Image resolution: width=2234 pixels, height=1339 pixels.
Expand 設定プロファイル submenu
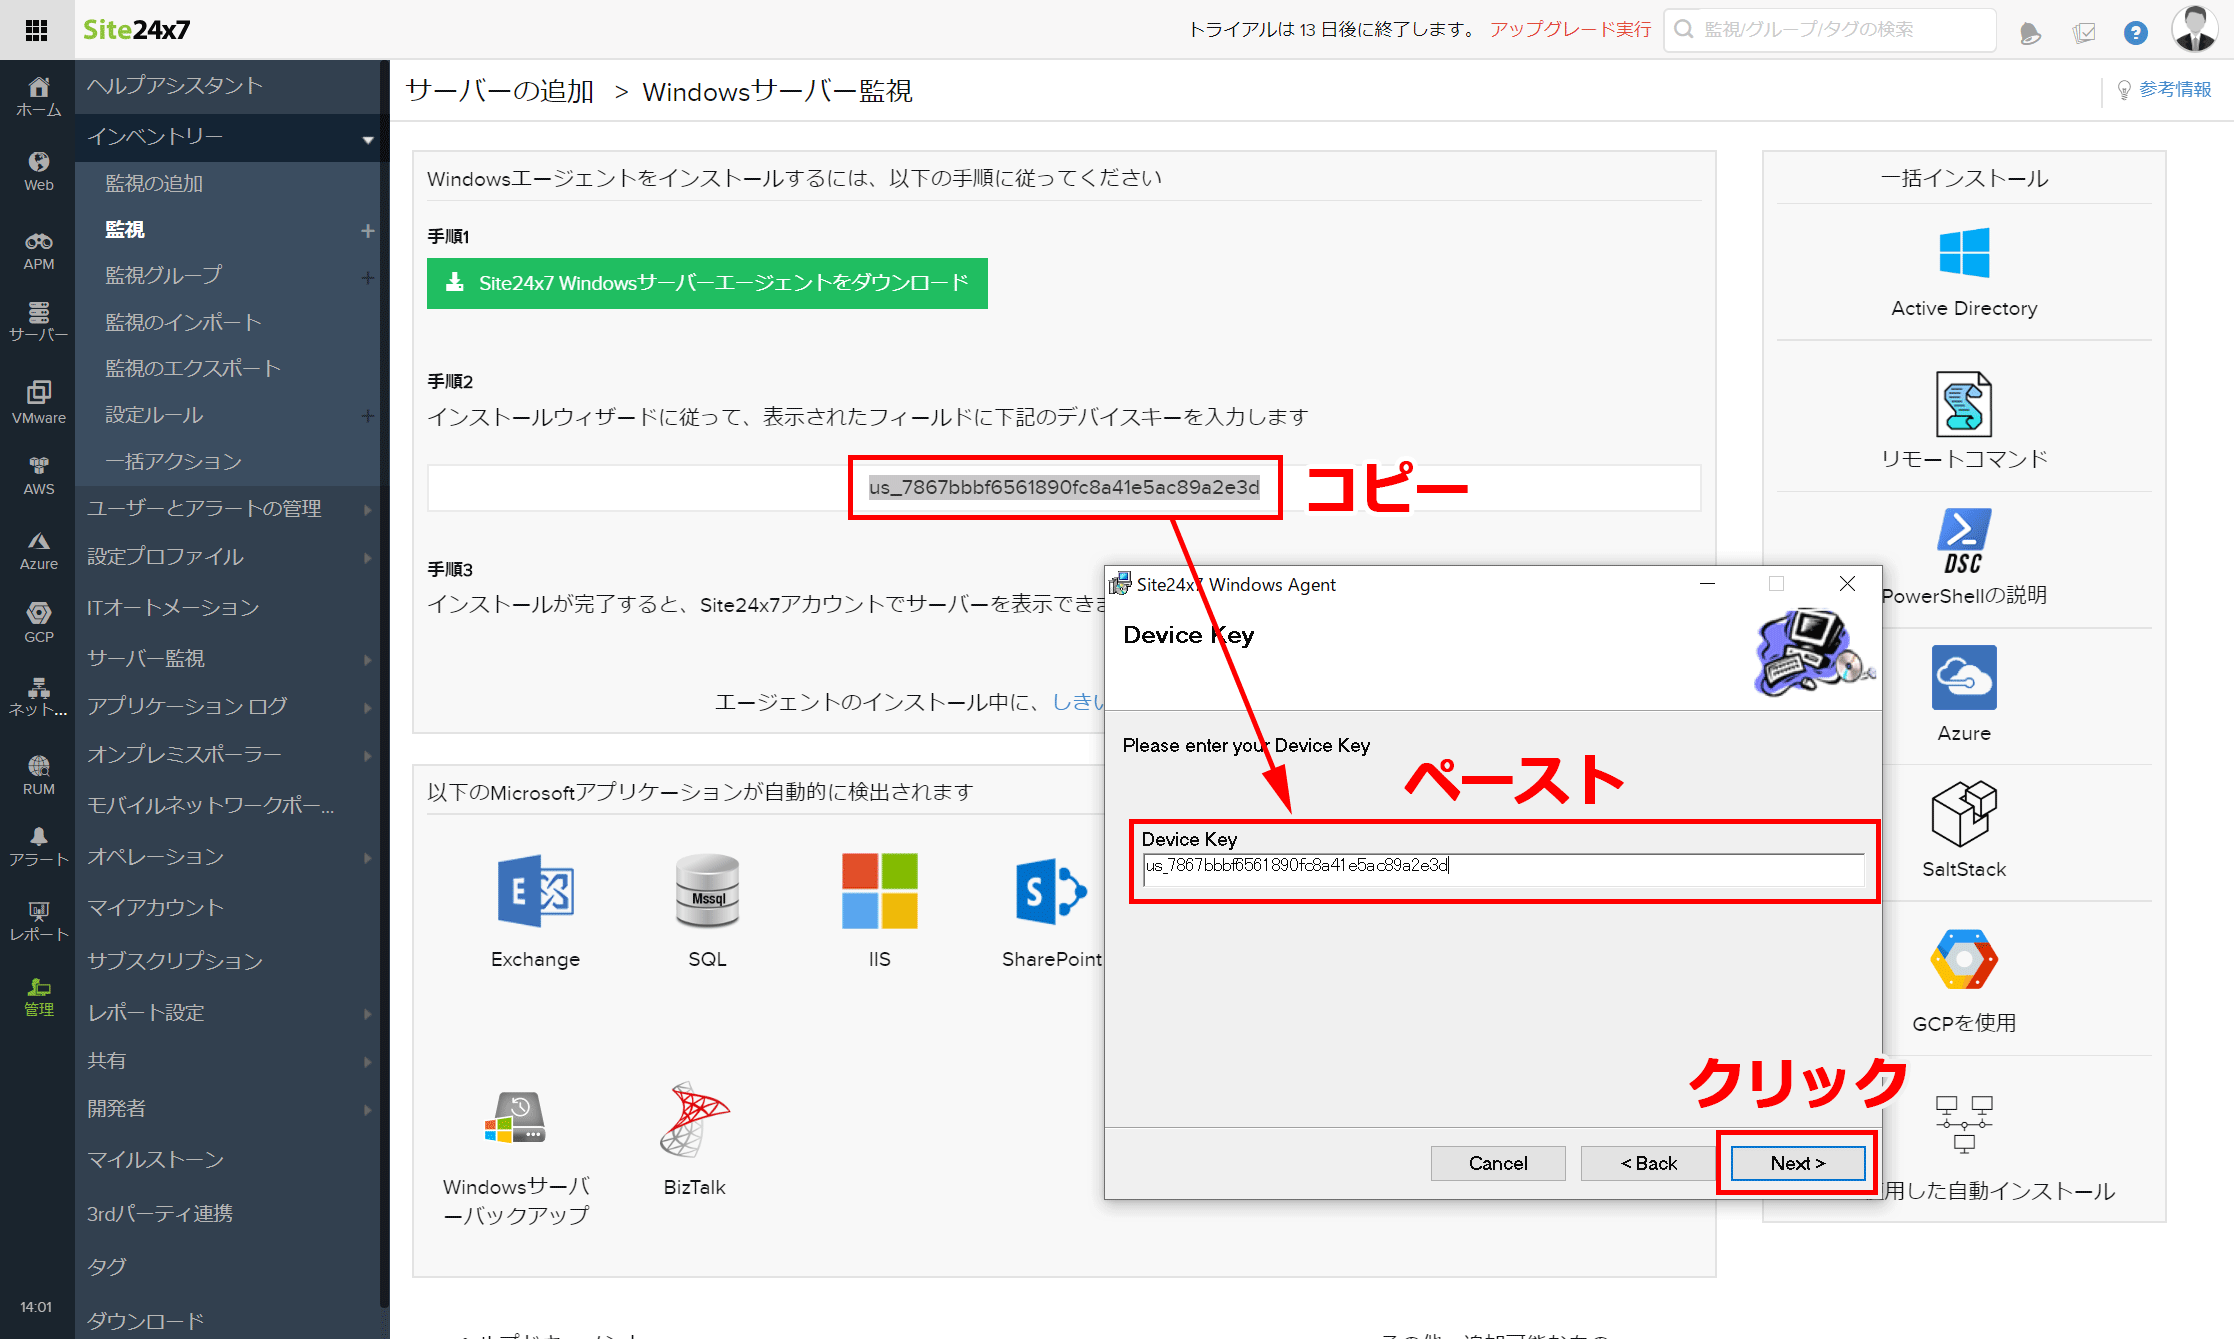[367, 558]
